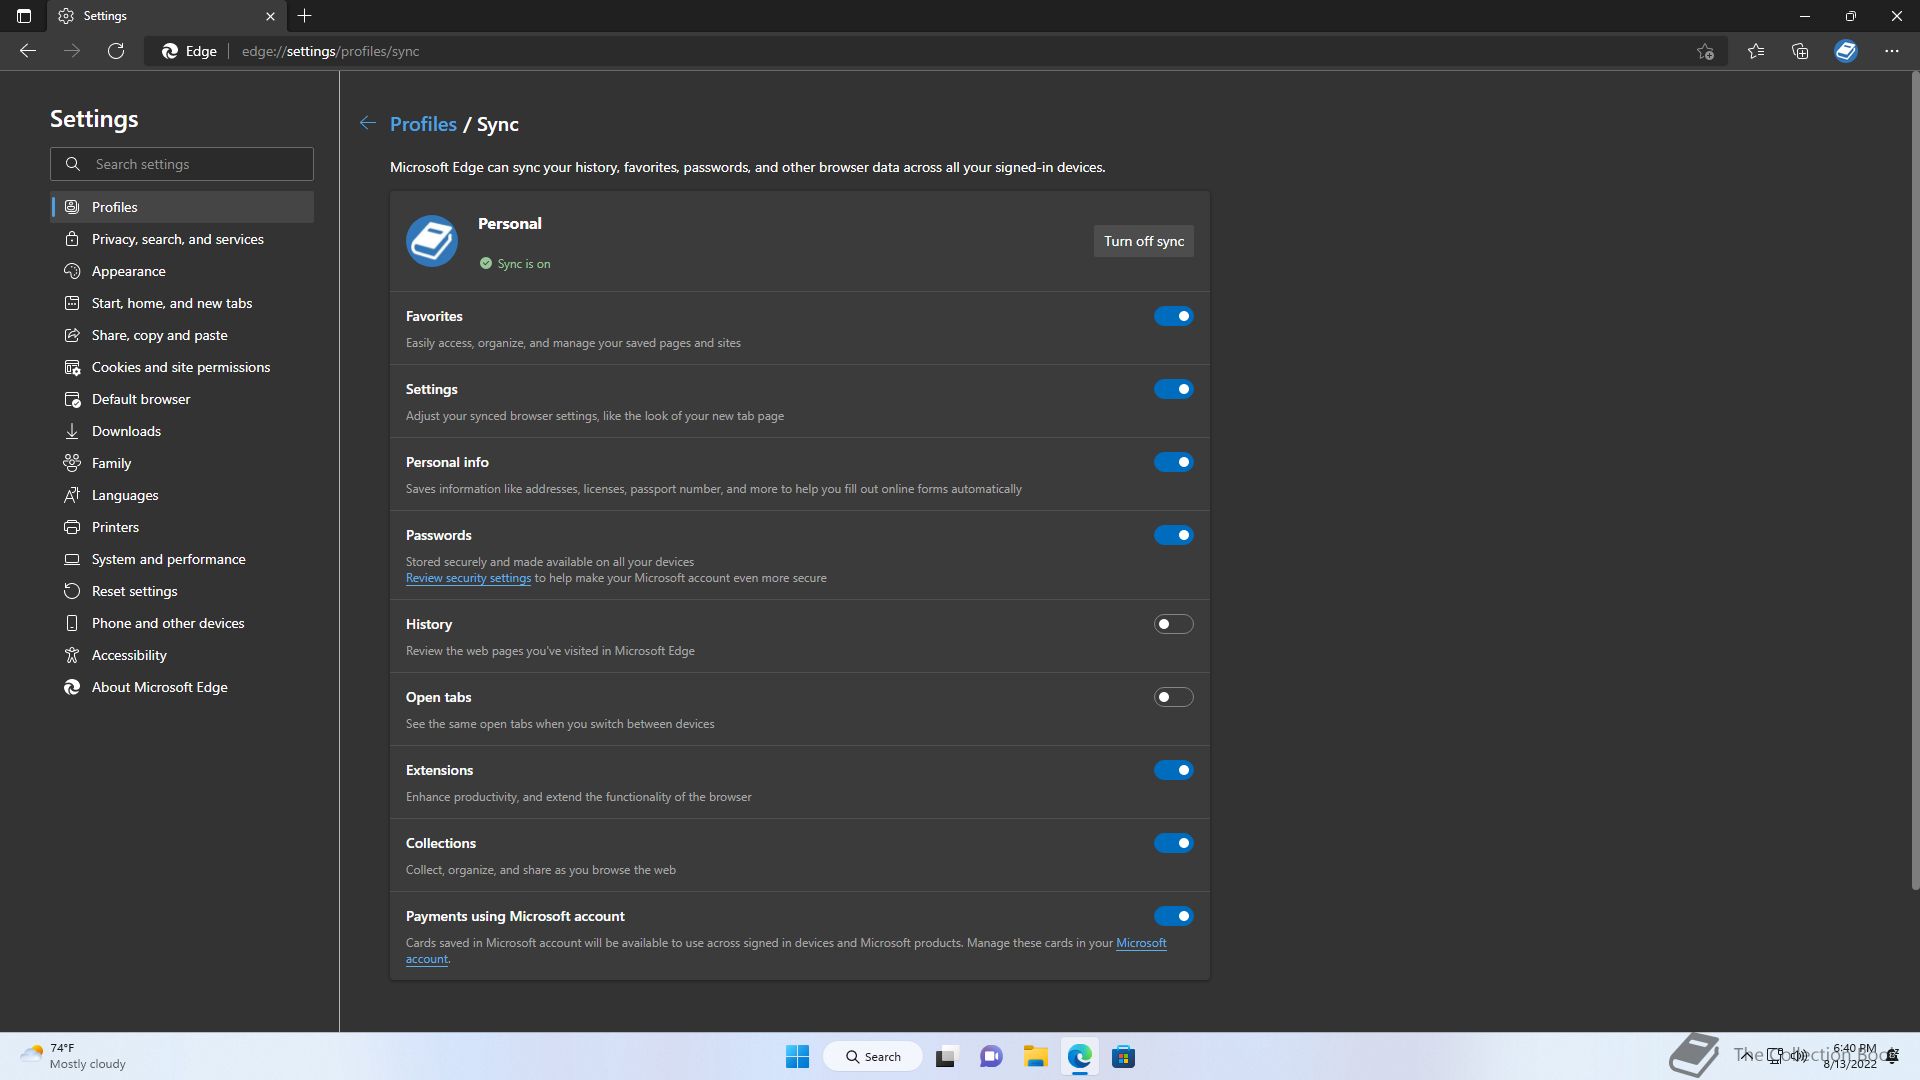Screen dimensions: 1920x1080
Task: Enable History sync toggle
Action: pyautogui.click(x=1173, y=624)
